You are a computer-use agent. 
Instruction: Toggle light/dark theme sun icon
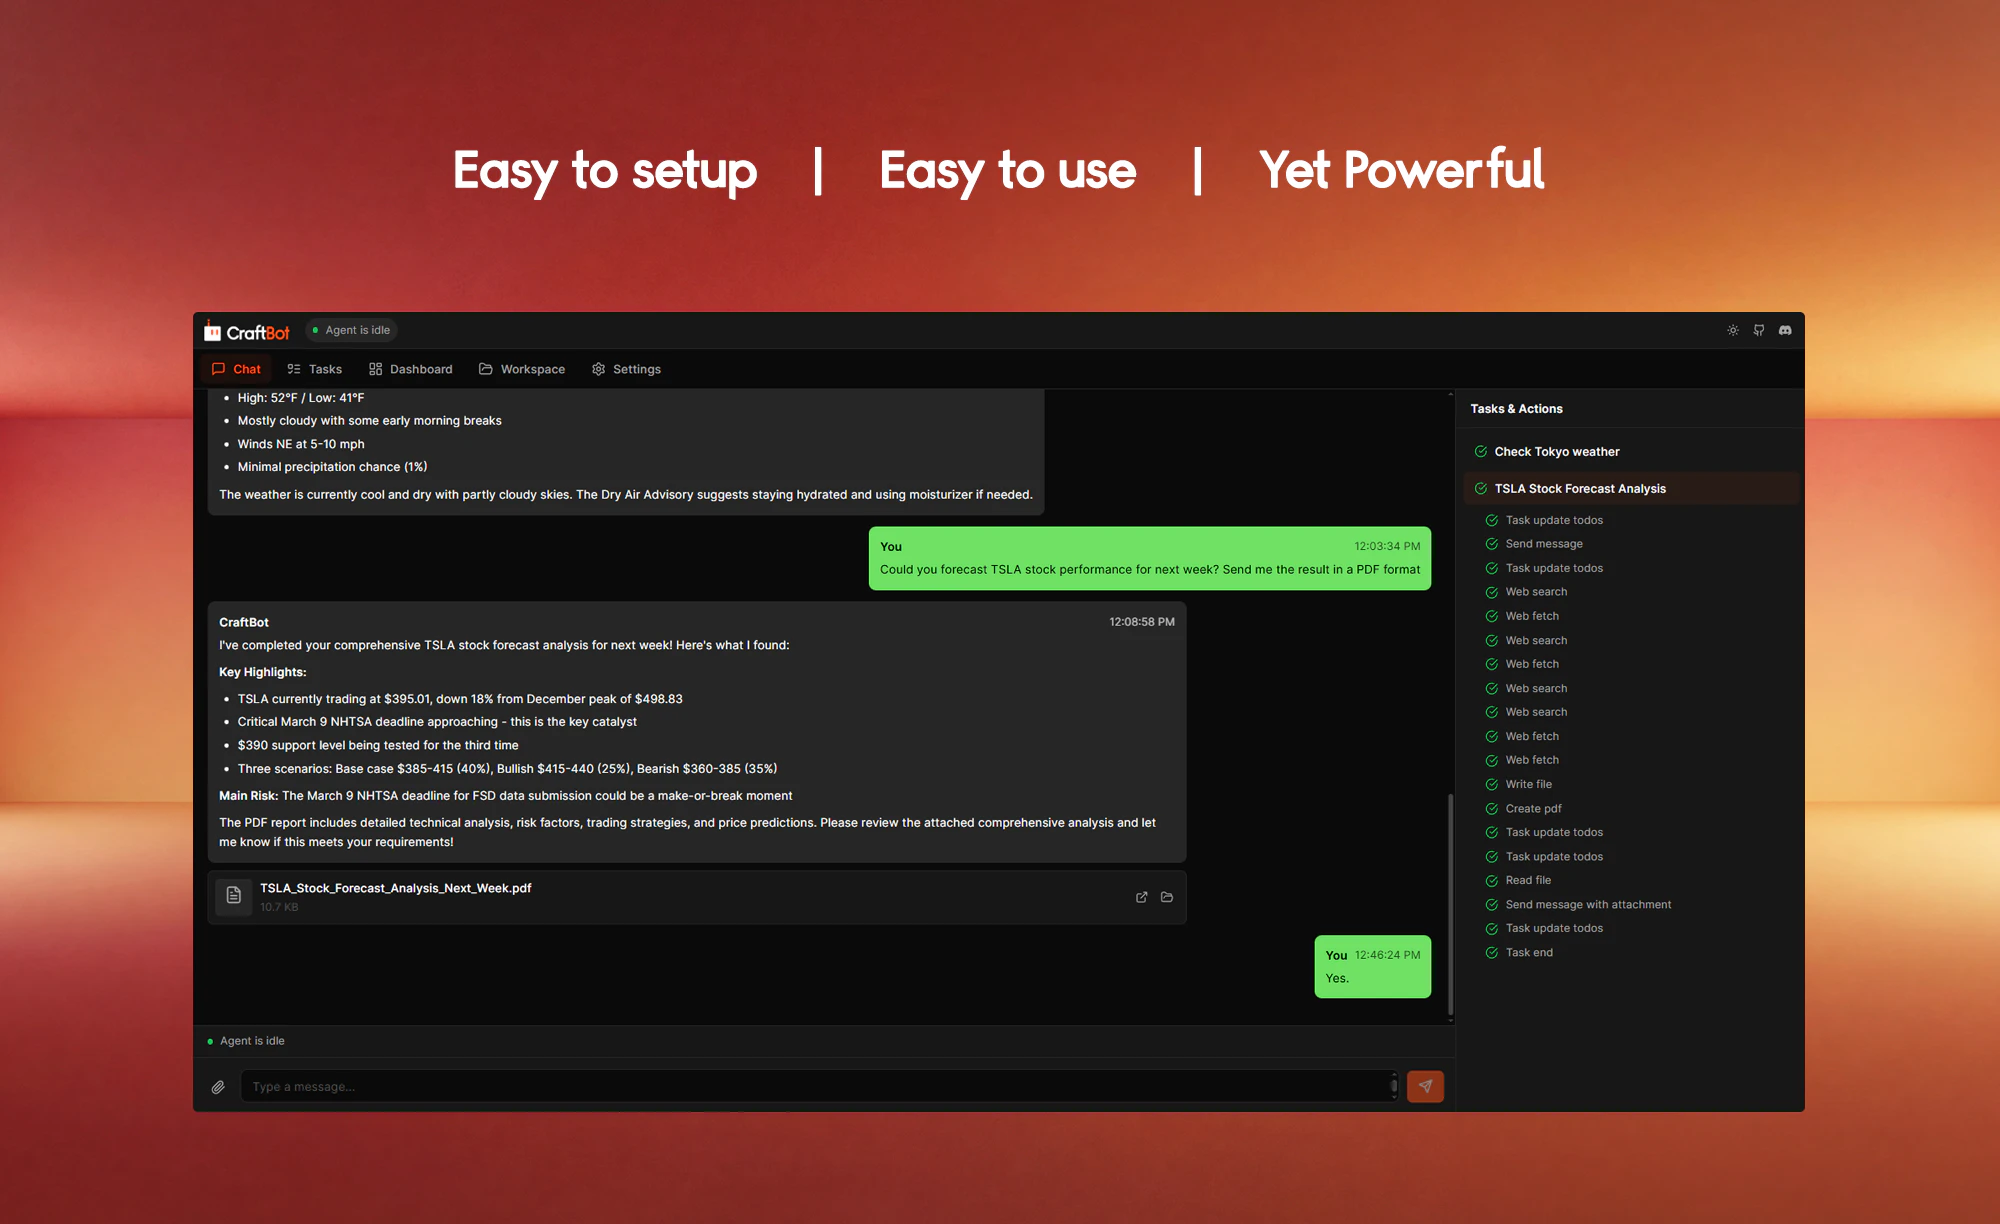(1733, 330)
